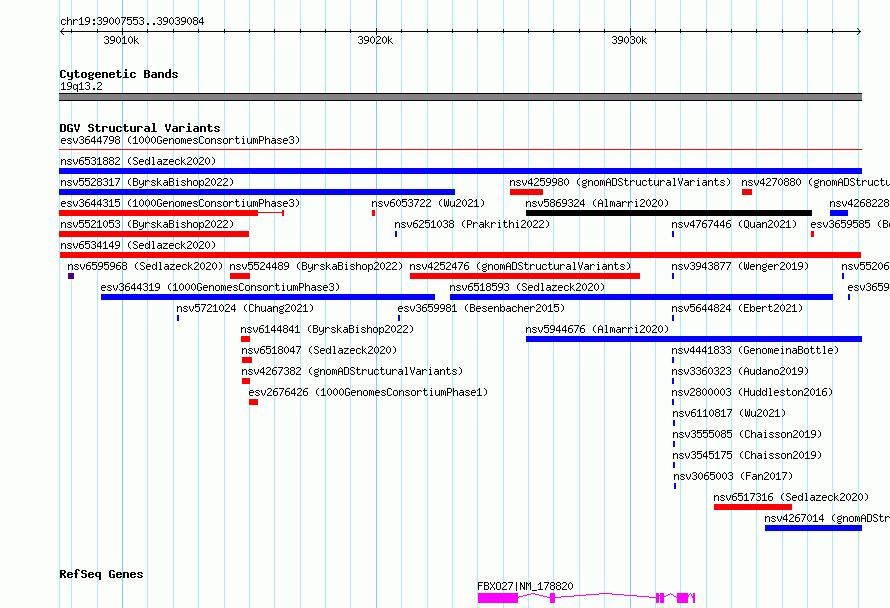
Task: Open nsv5644824 (Ebert2021) variant
Action: 737,308
